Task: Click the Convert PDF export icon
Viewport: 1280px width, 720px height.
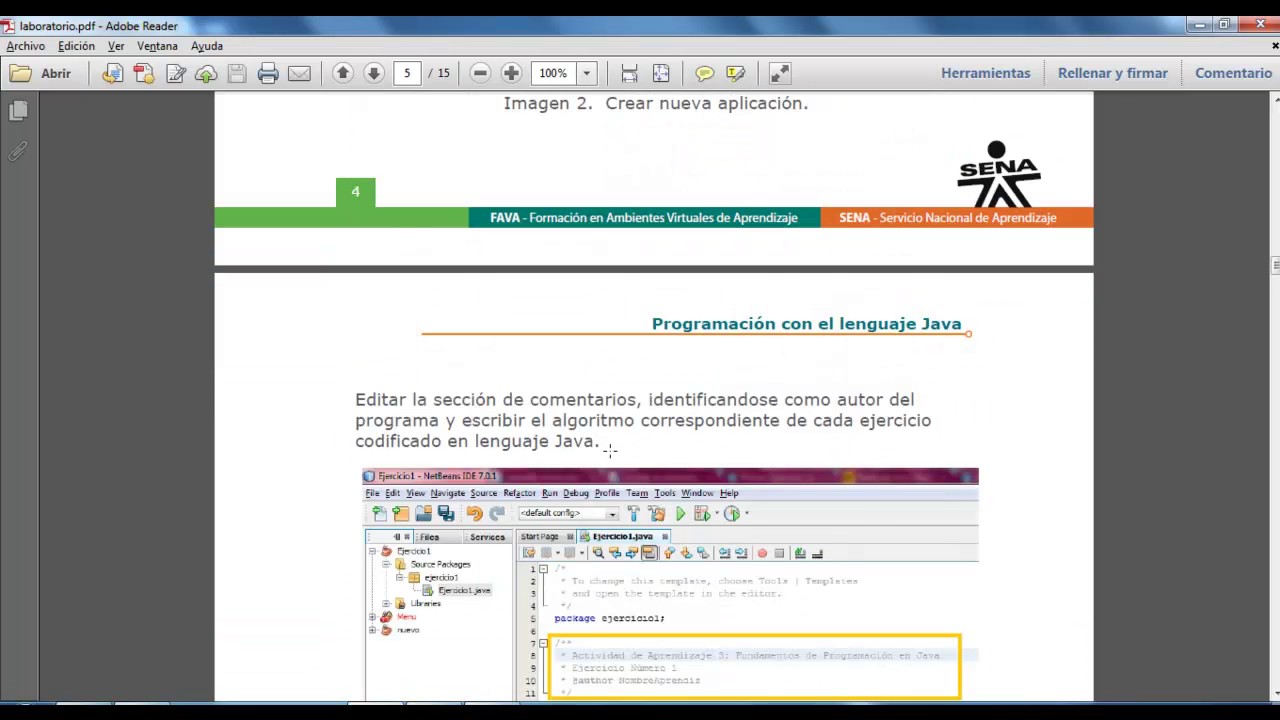Action: pos(144,73)
